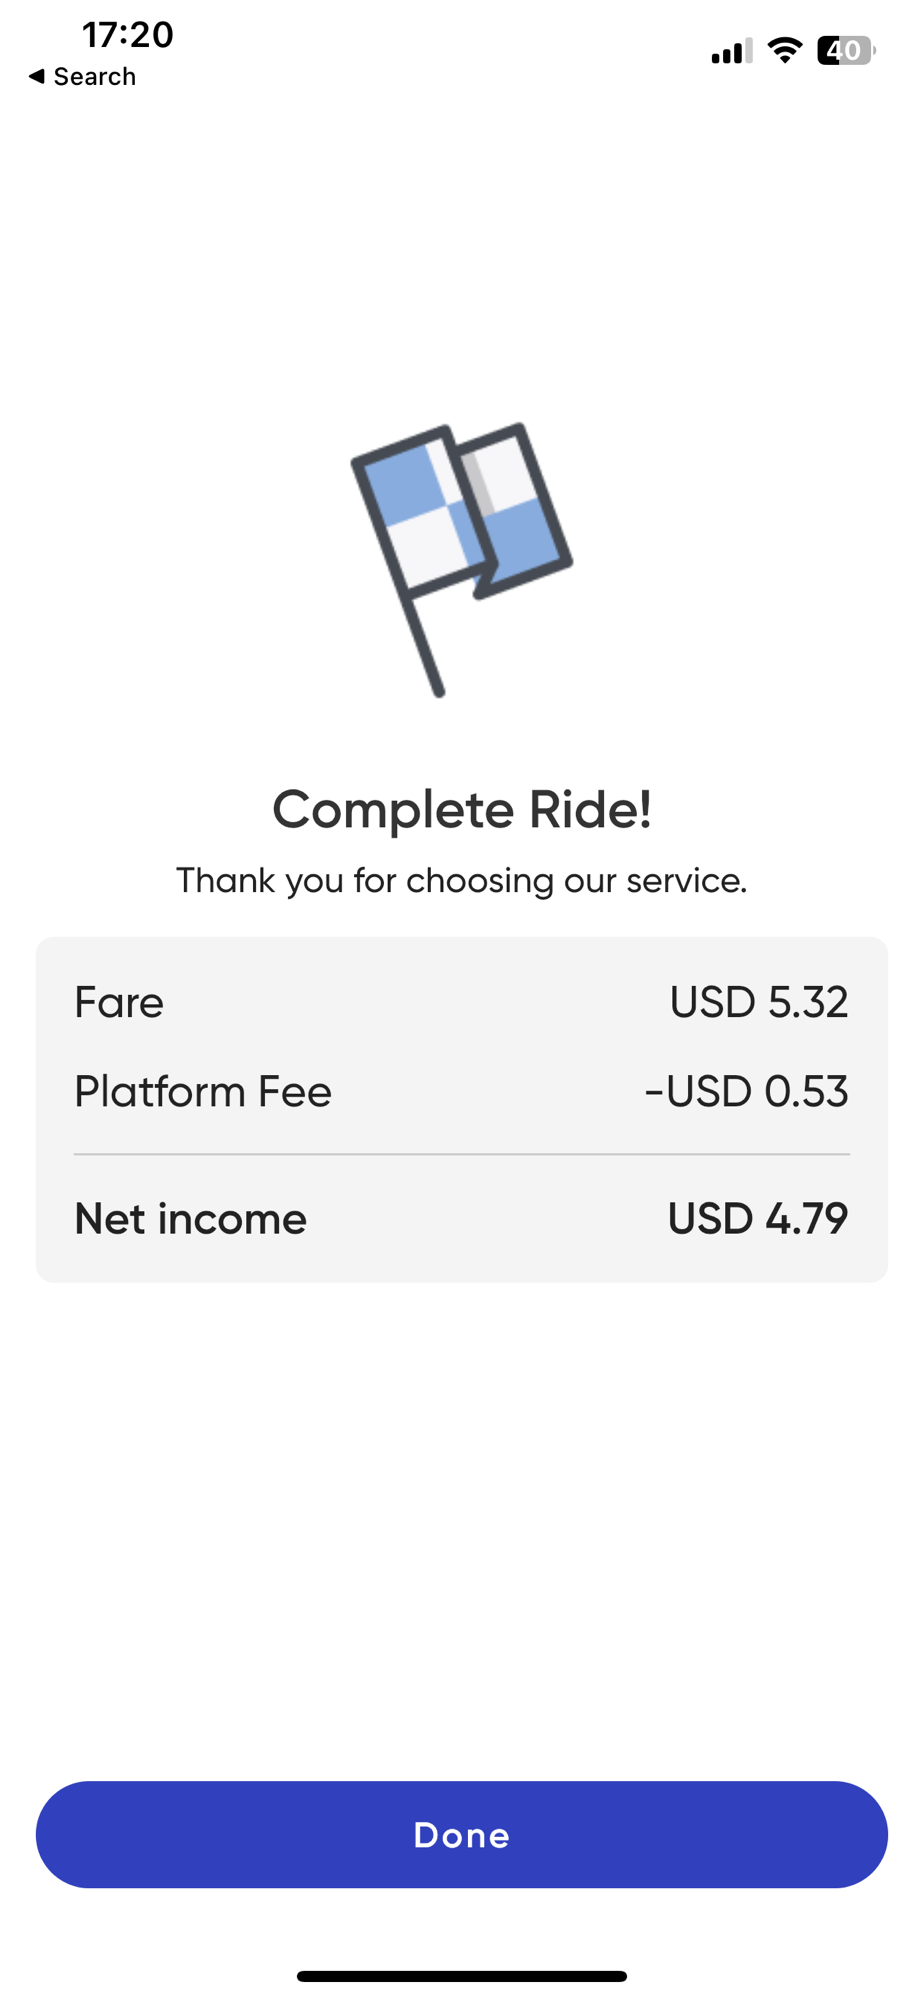
Task: Select the Fare label
Action: (119, 1002)
